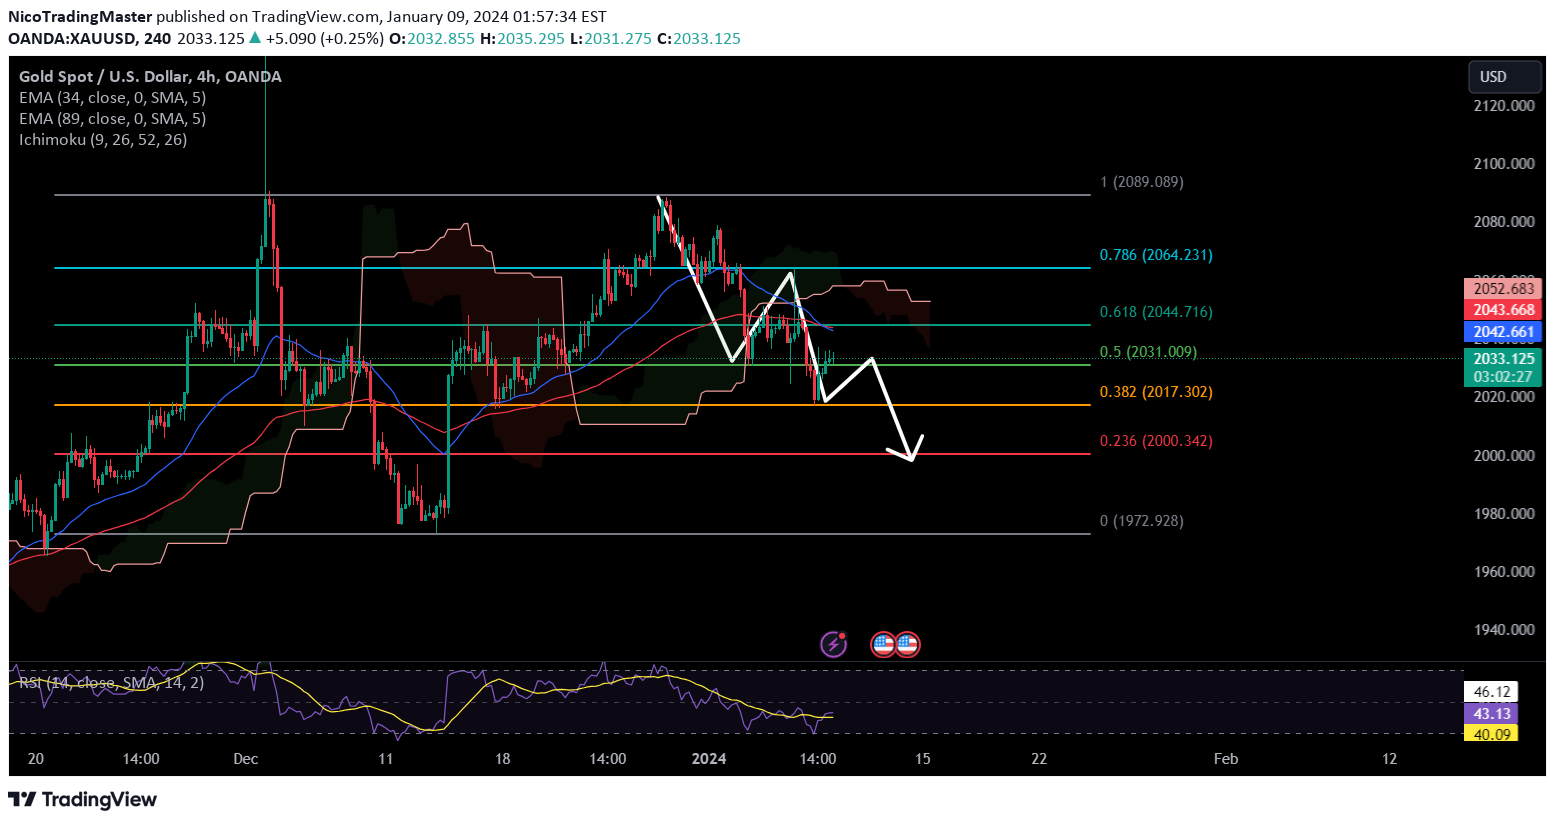Screen dimensions: 1555x823
Task: Click the 1960.000 price axis label
Action: [1503, 572]
